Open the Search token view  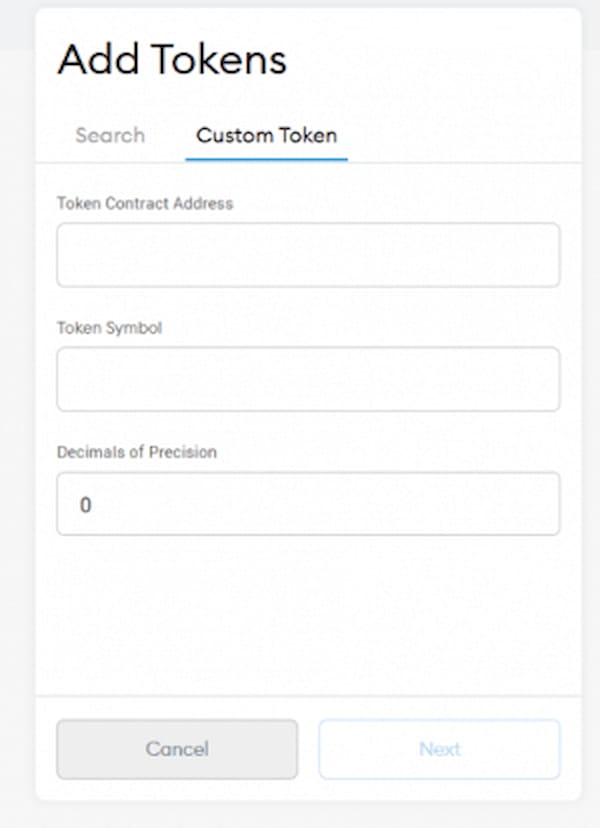[x=109, y=135]
